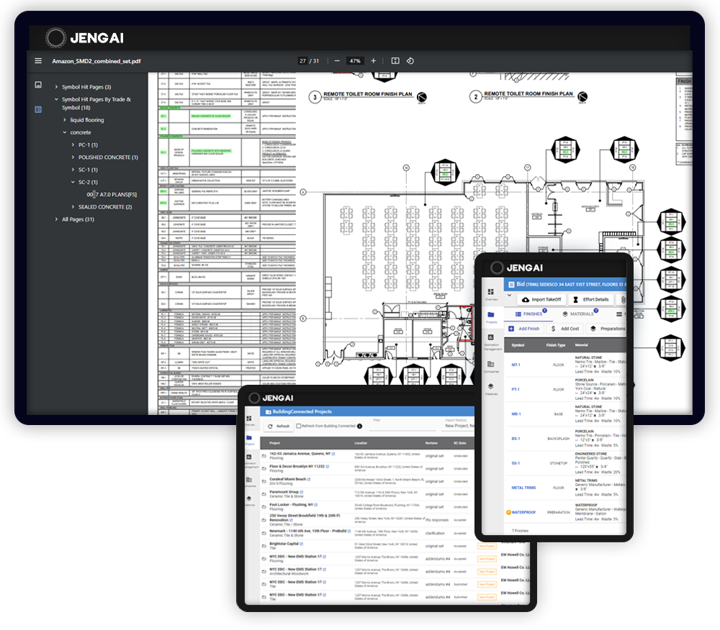Collapse the concrete node
This screenshot has width=720, height=630.
(65, 132)
